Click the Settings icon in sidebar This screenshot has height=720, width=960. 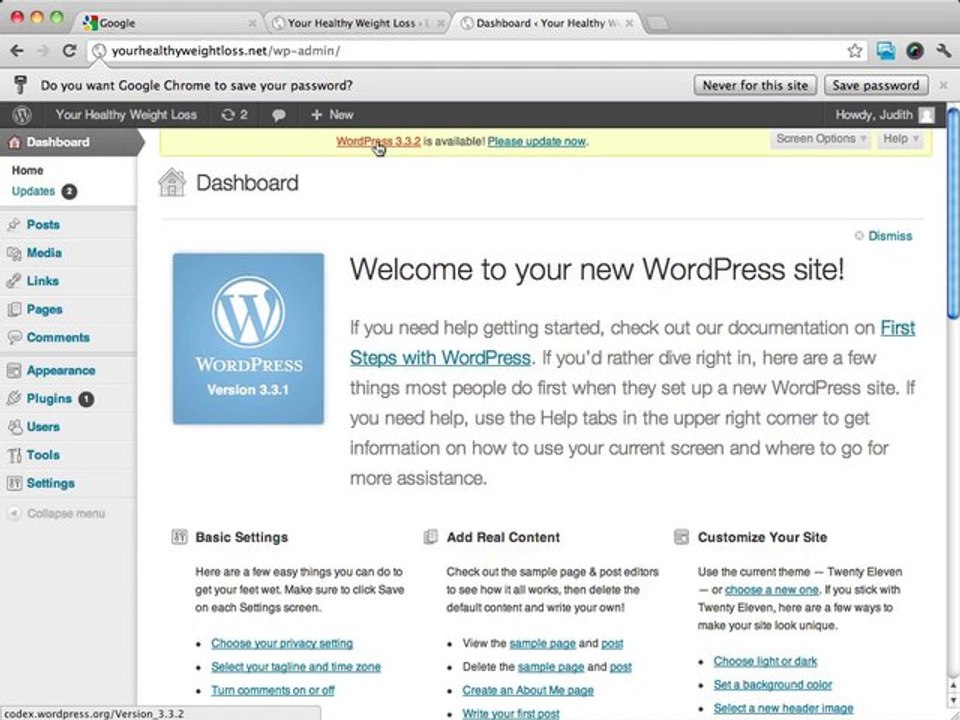pyautogui.click(x=14, y=483)
